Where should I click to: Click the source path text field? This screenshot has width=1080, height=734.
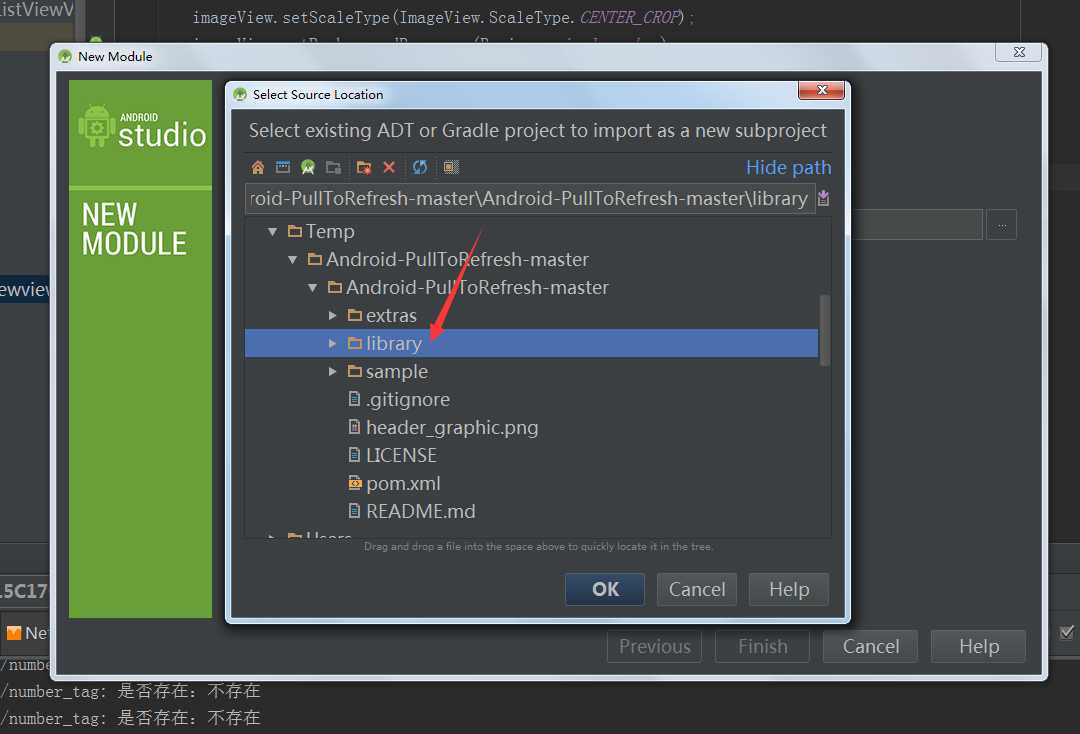pos(530,198)
